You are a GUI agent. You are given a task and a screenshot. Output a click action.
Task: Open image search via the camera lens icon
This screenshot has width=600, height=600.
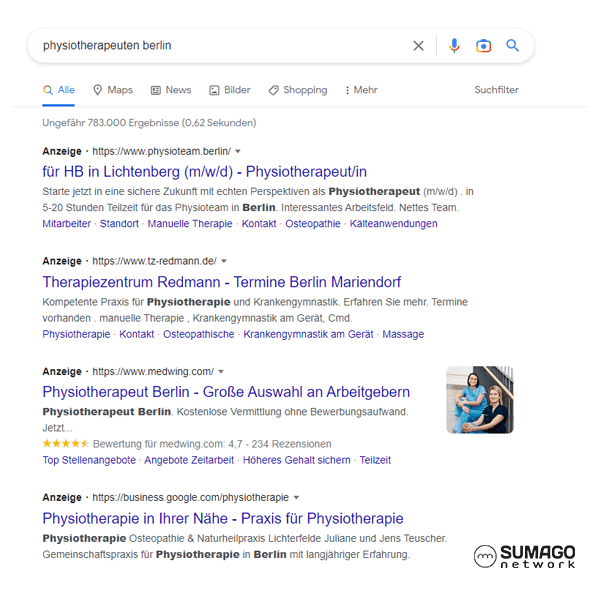483,46
